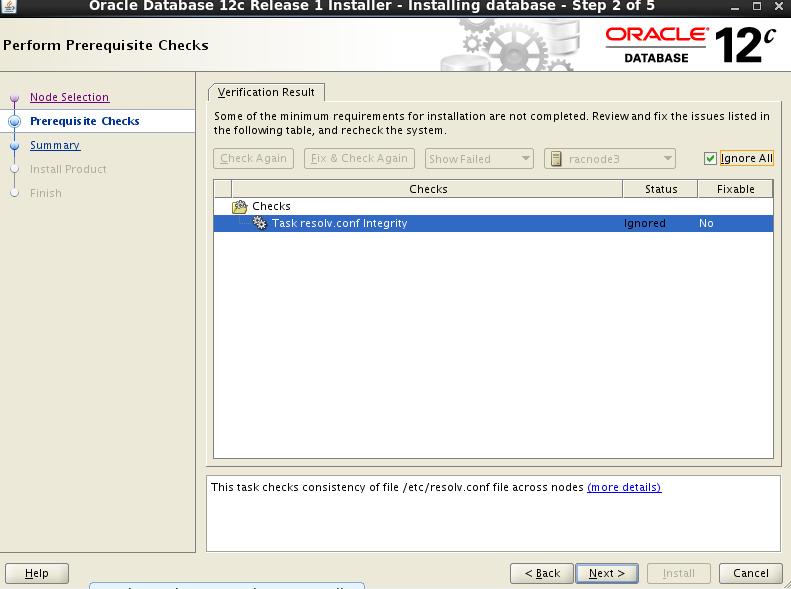Click the Finish step label
791x589 pixels.
pyautogui.click(x=46, y=193)
